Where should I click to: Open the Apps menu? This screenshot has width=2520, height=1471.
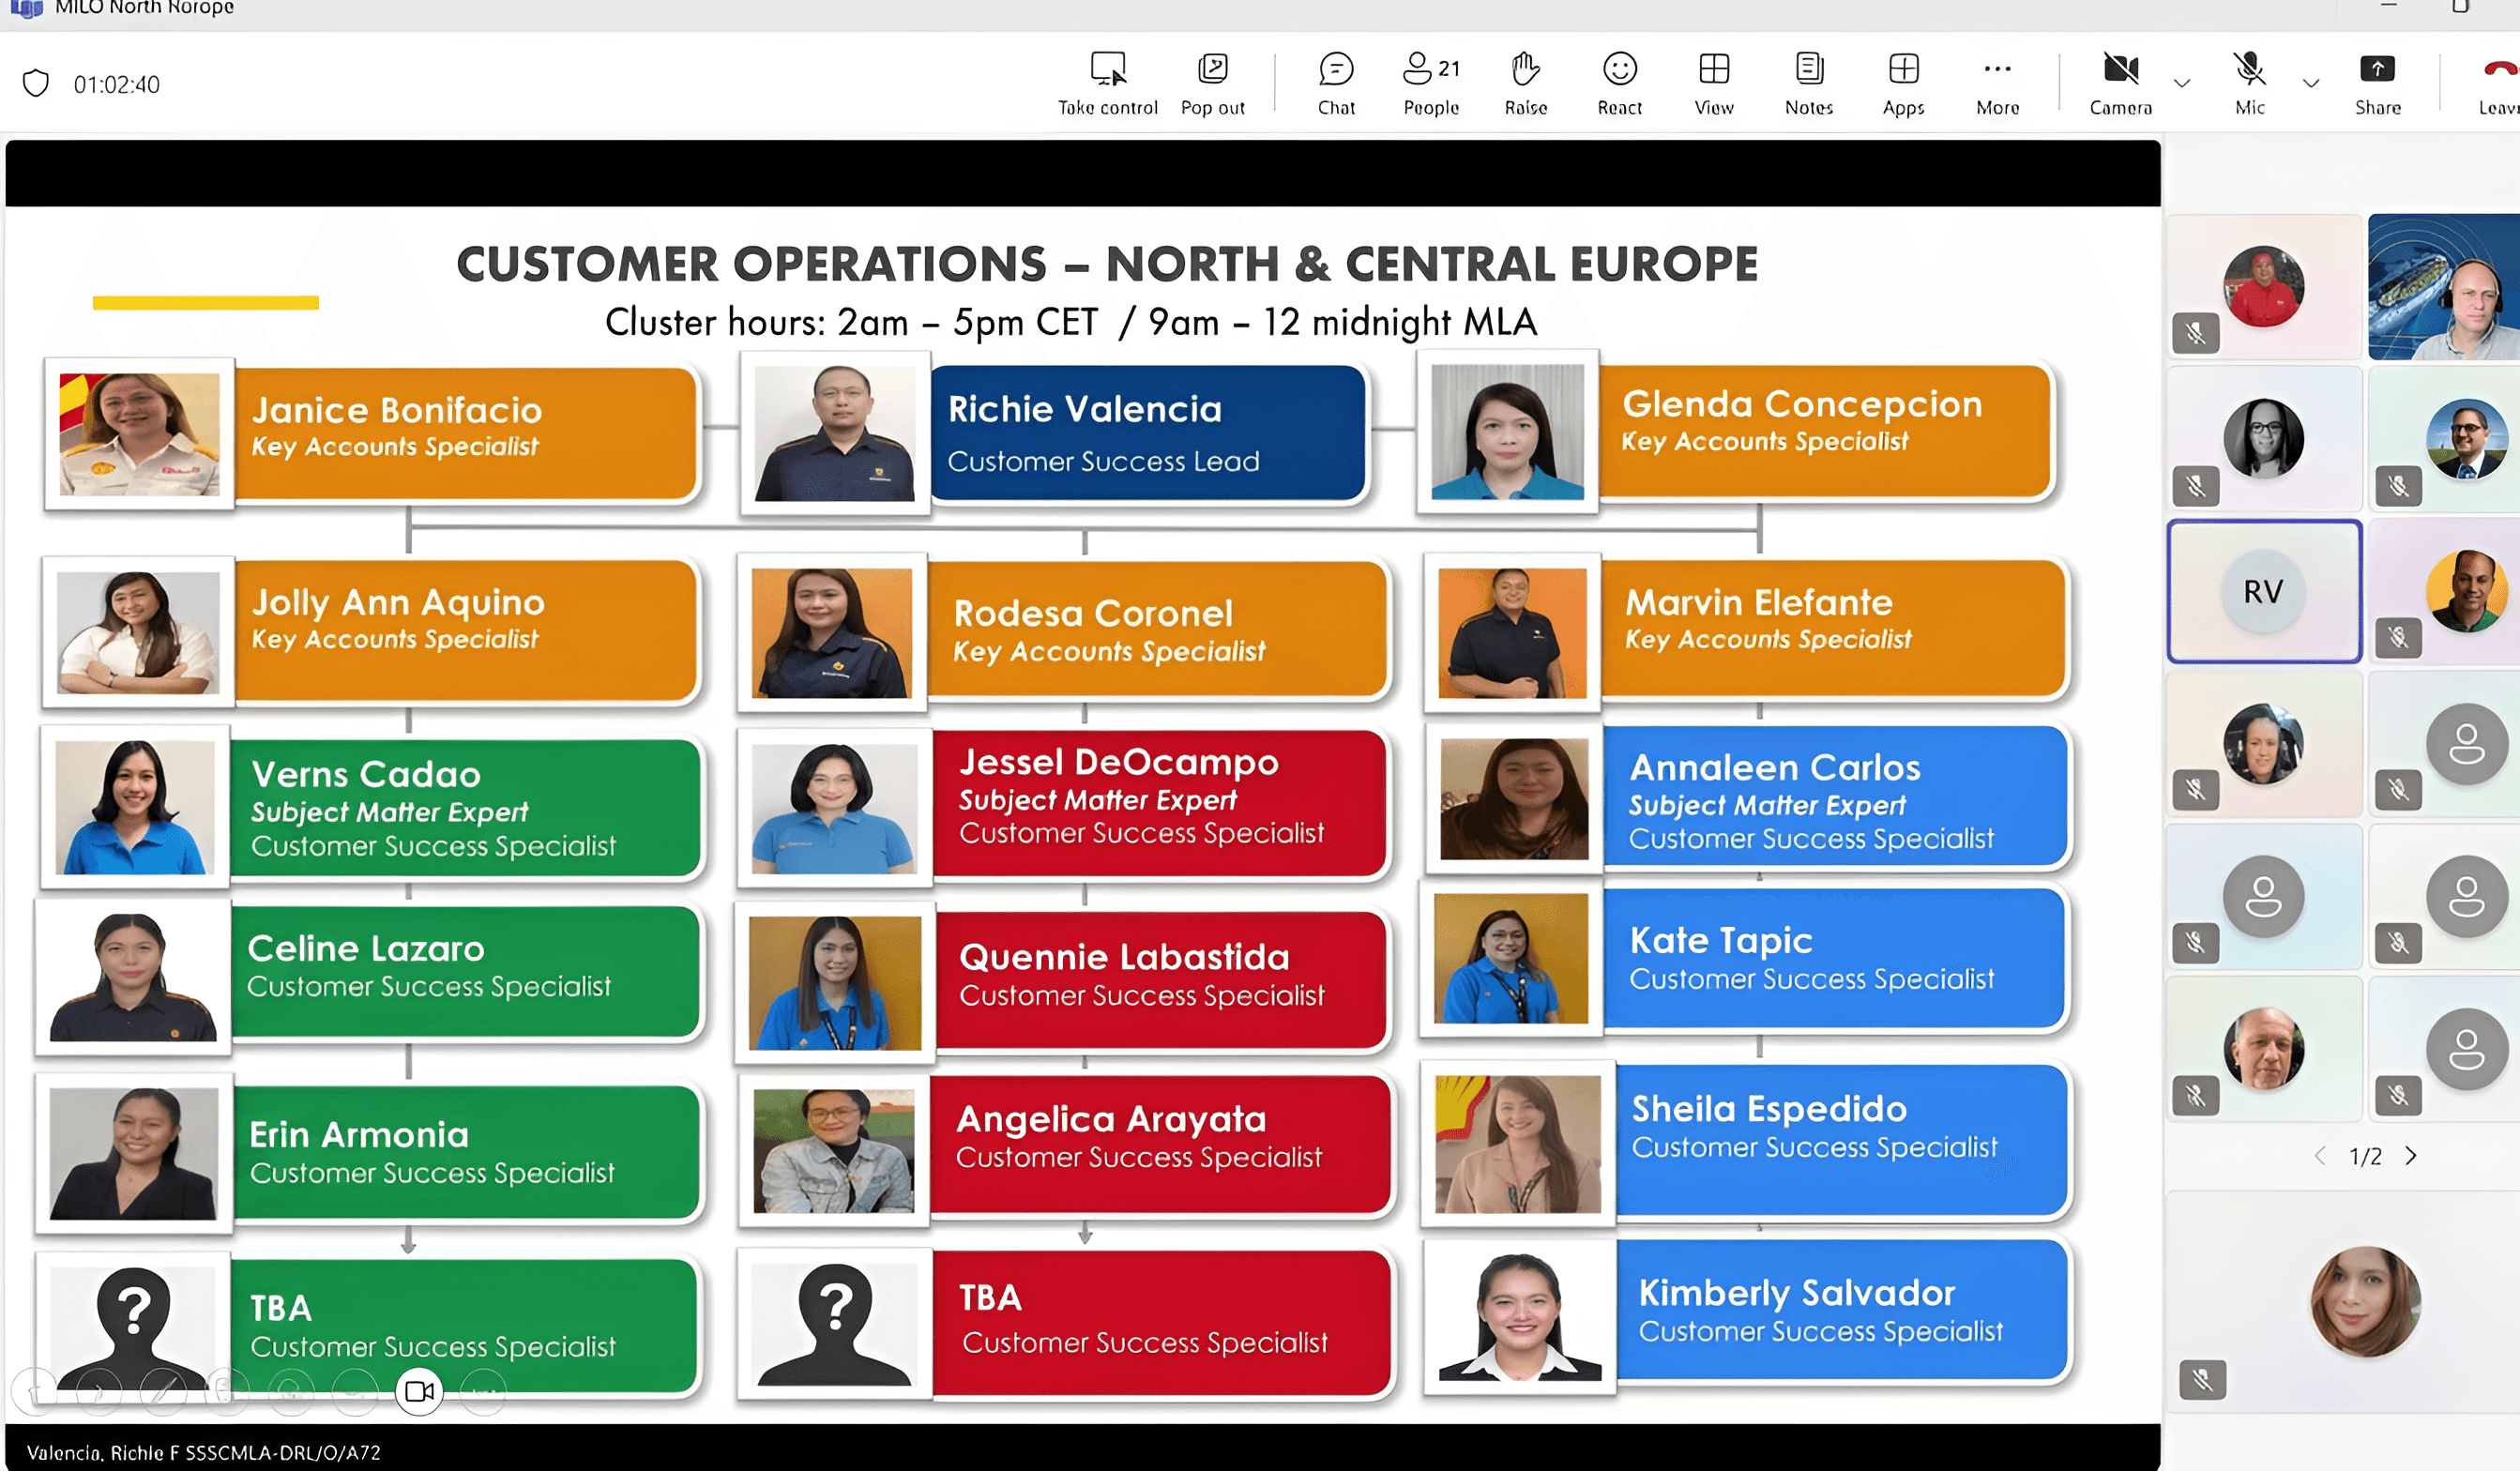pyautogui.click(x=1903, y=84)
